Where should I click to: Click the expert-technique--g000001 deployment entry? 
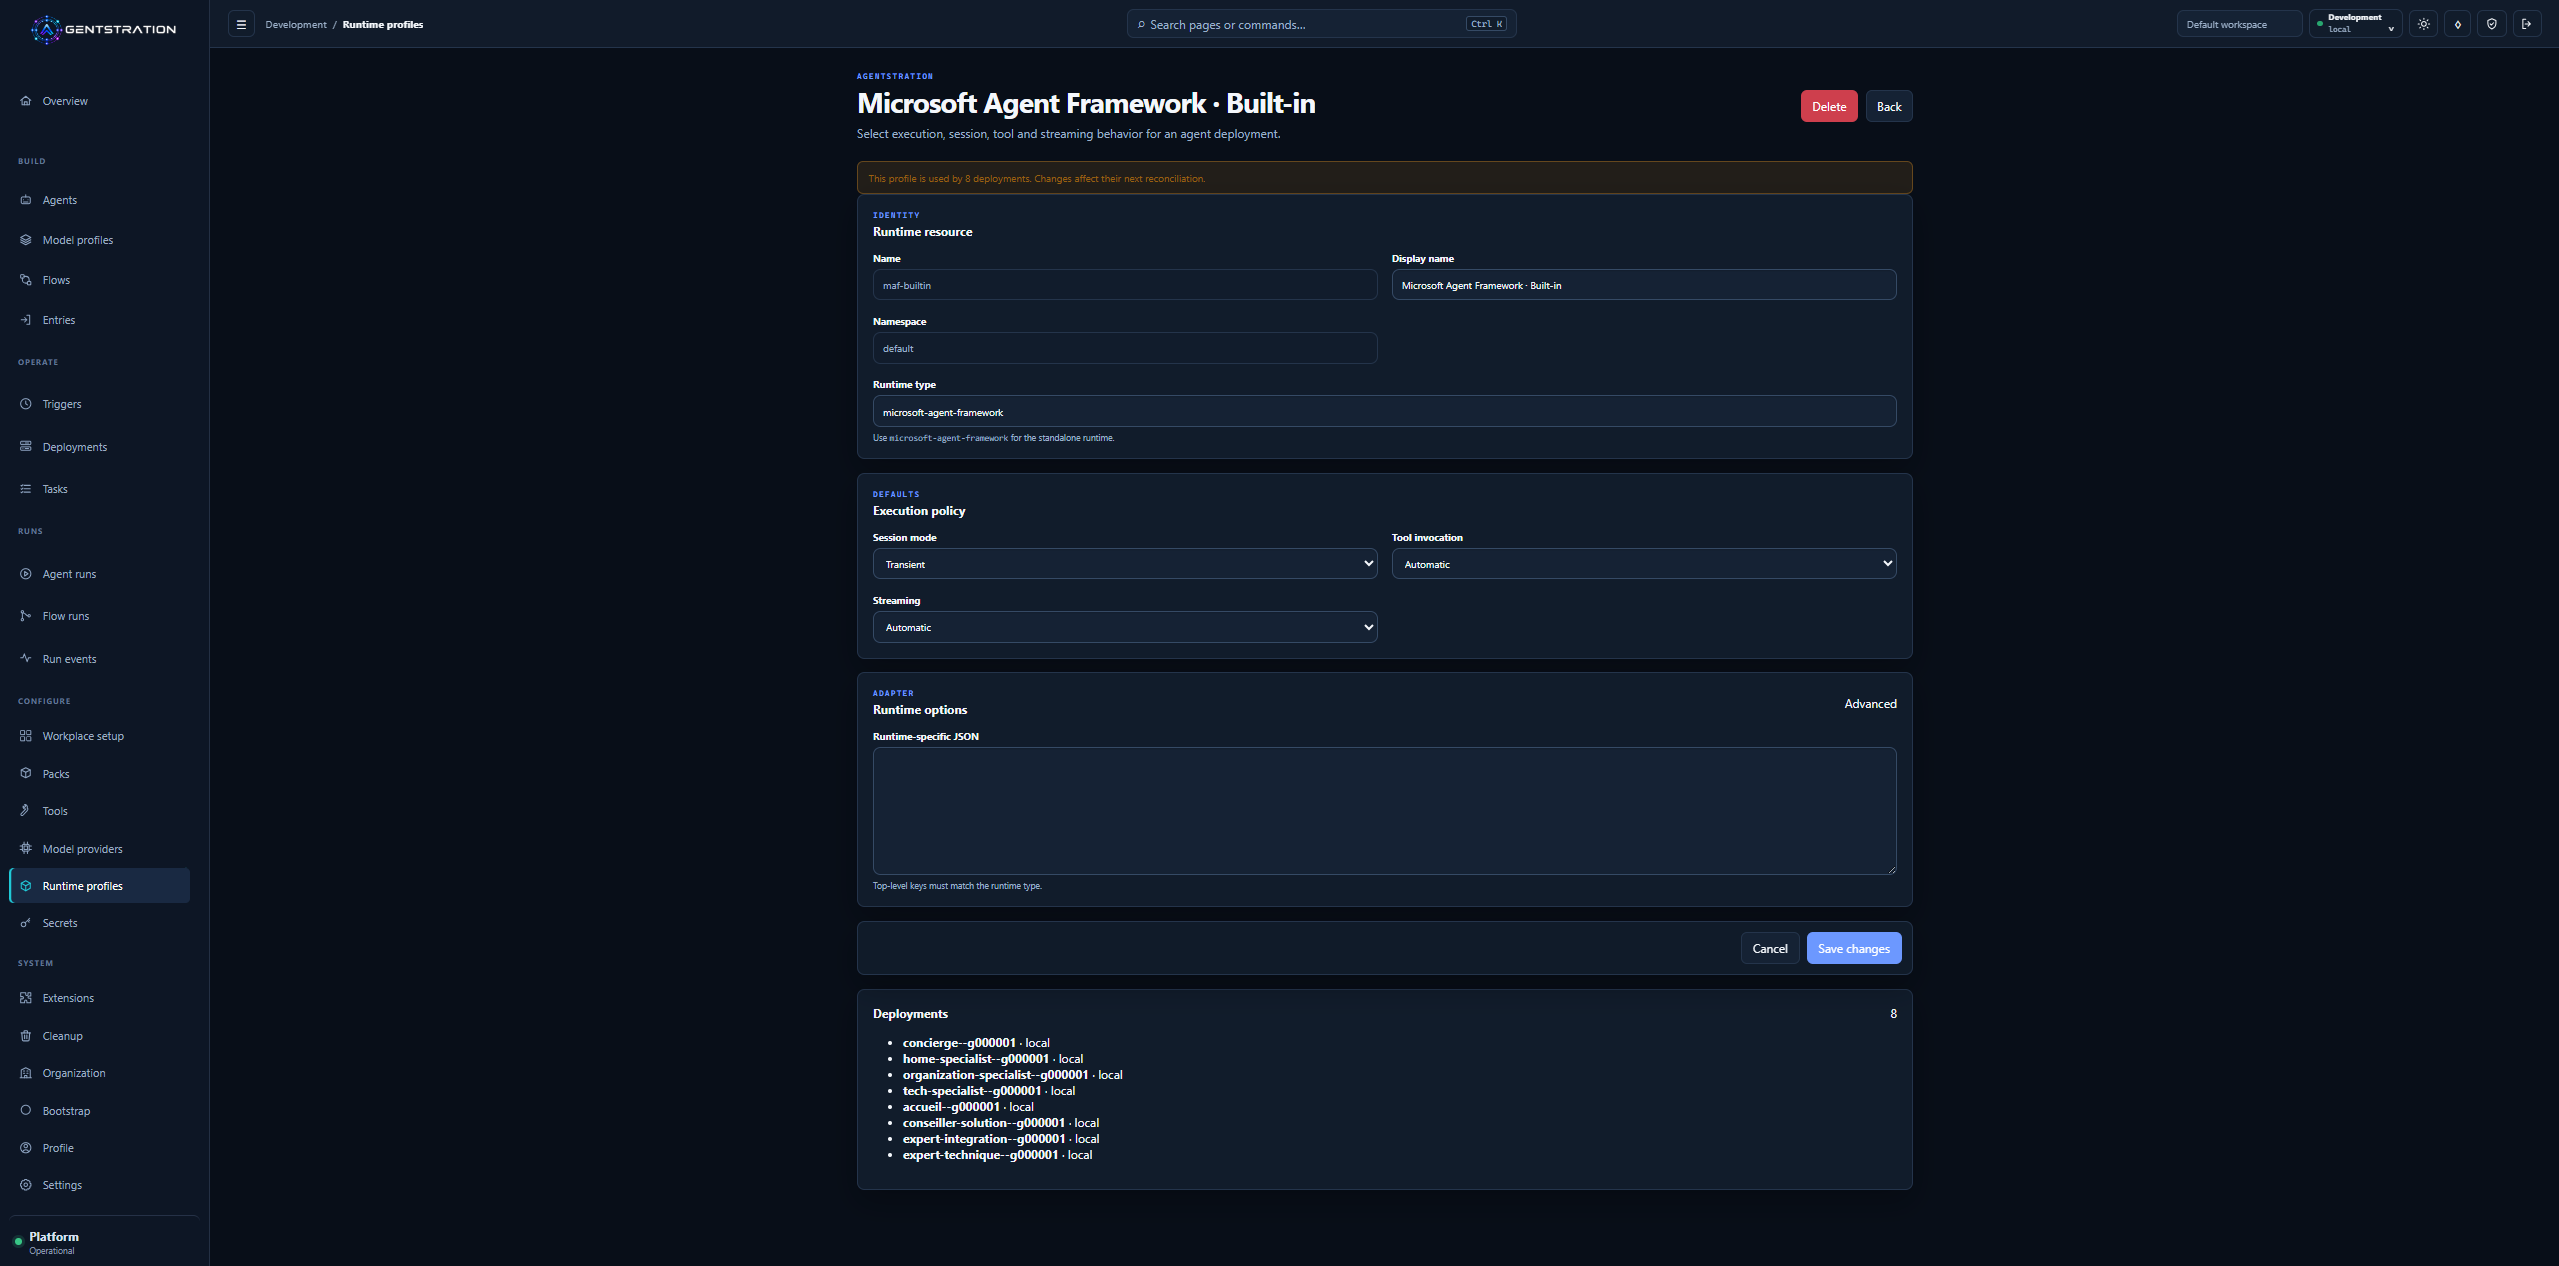click(997, 1154)
